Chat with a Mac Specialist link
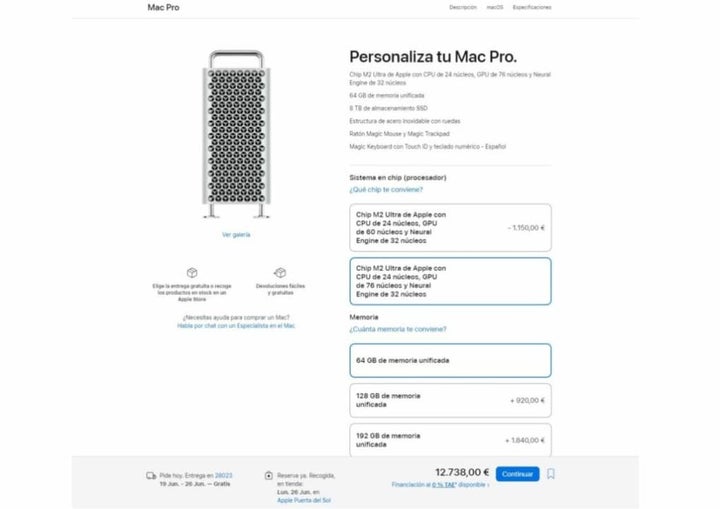Viewport: 720px width, 509px height. tap(236, 325)
